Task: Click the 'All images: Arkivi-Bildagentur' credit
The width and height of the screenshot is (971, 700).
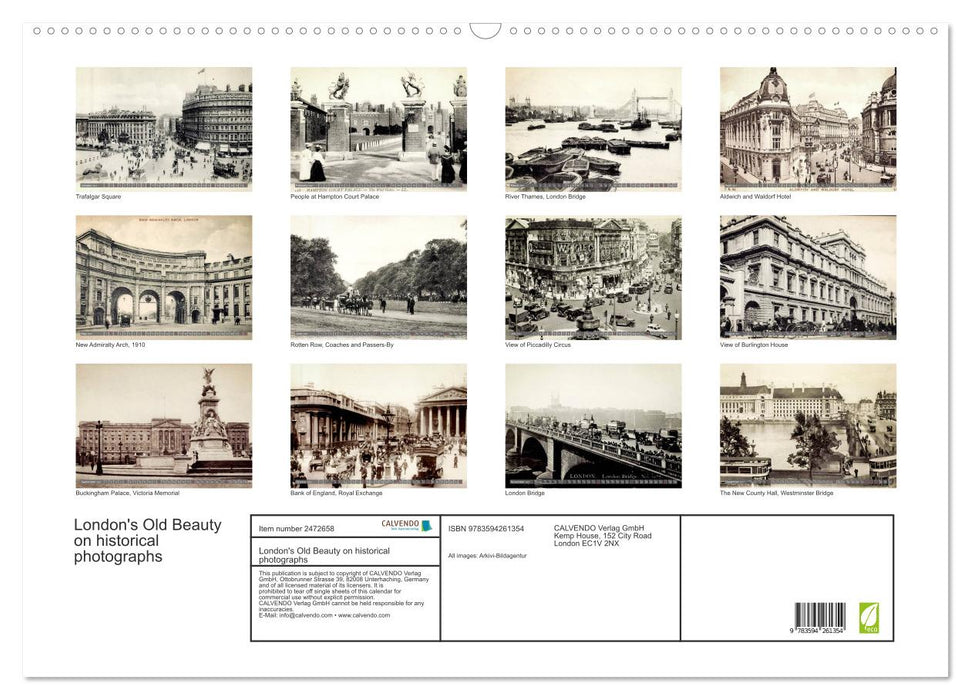Action: (x=487, y=556)
